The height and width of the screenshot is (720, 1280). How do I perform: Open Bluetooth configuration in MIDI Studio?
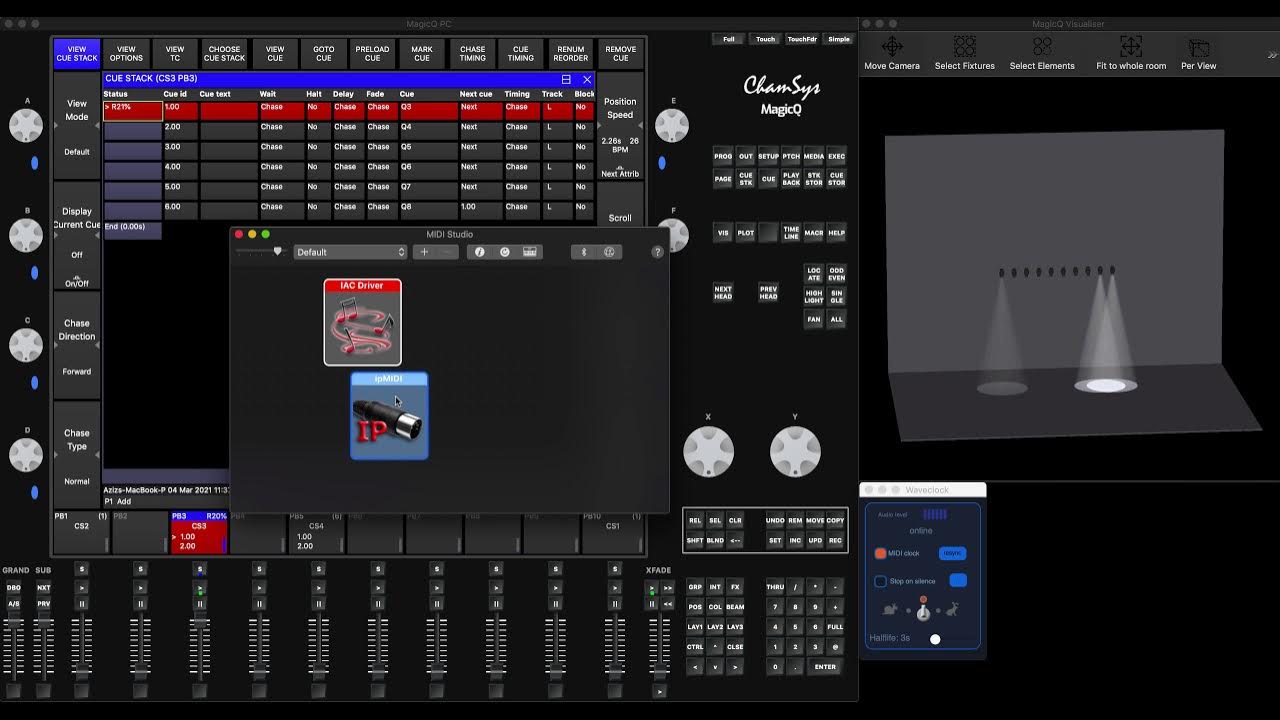coord(585,252)
